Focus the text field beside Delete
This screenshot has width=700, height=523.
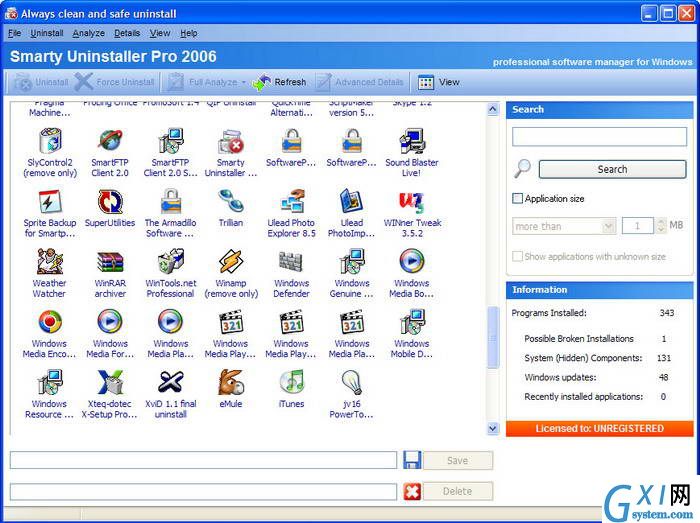click(x=203, y=491)
